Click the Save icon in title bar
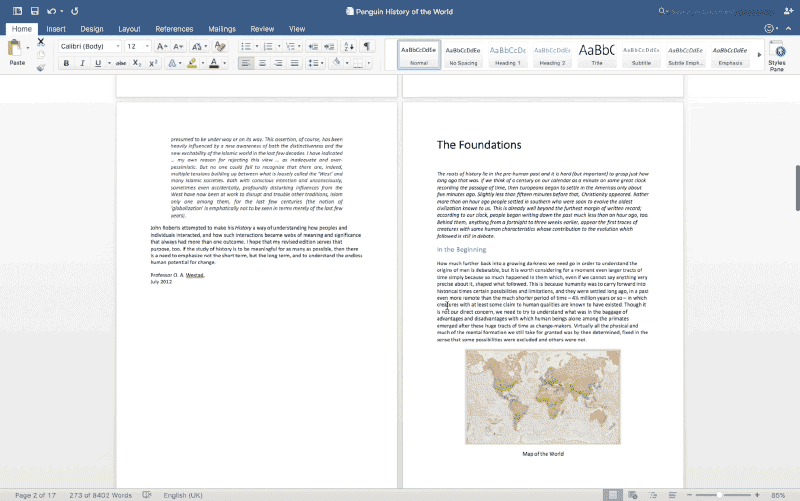Viewport: 800px width, 501px height. pos(34,10)
